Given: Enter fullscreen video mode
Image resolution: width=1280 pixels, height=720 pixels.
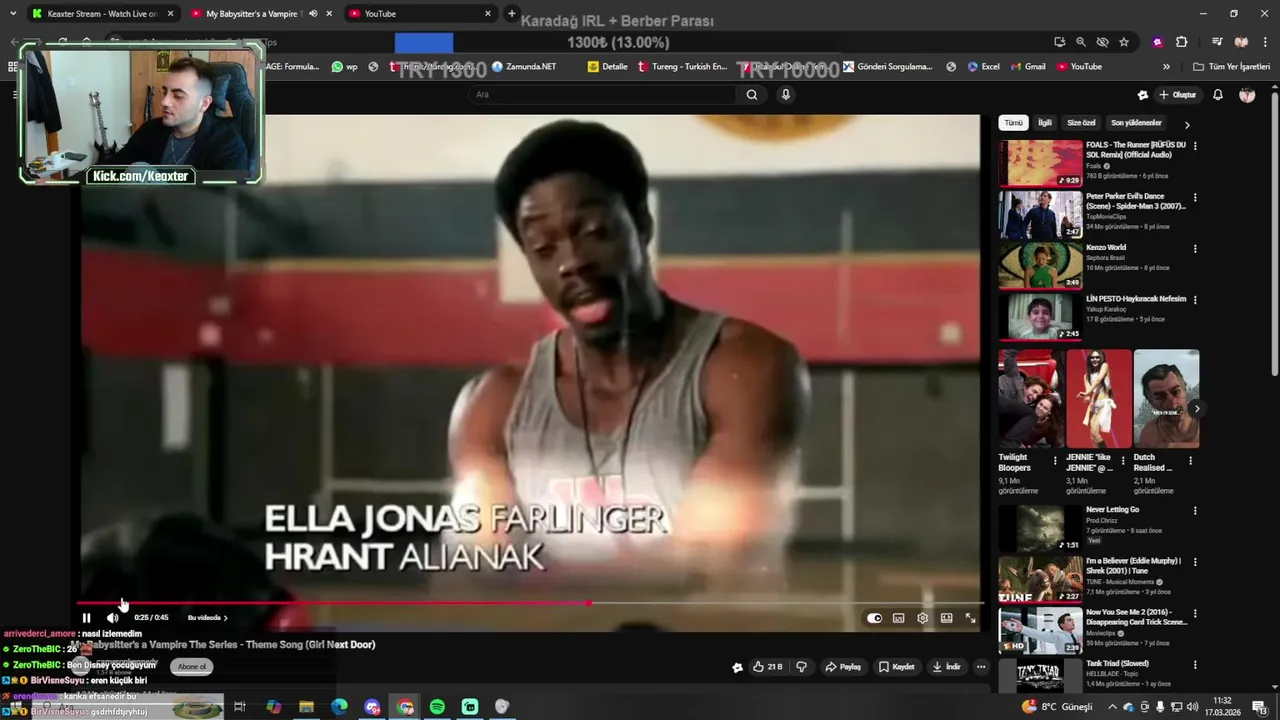Looking at the screenshot, I should 970,618.
